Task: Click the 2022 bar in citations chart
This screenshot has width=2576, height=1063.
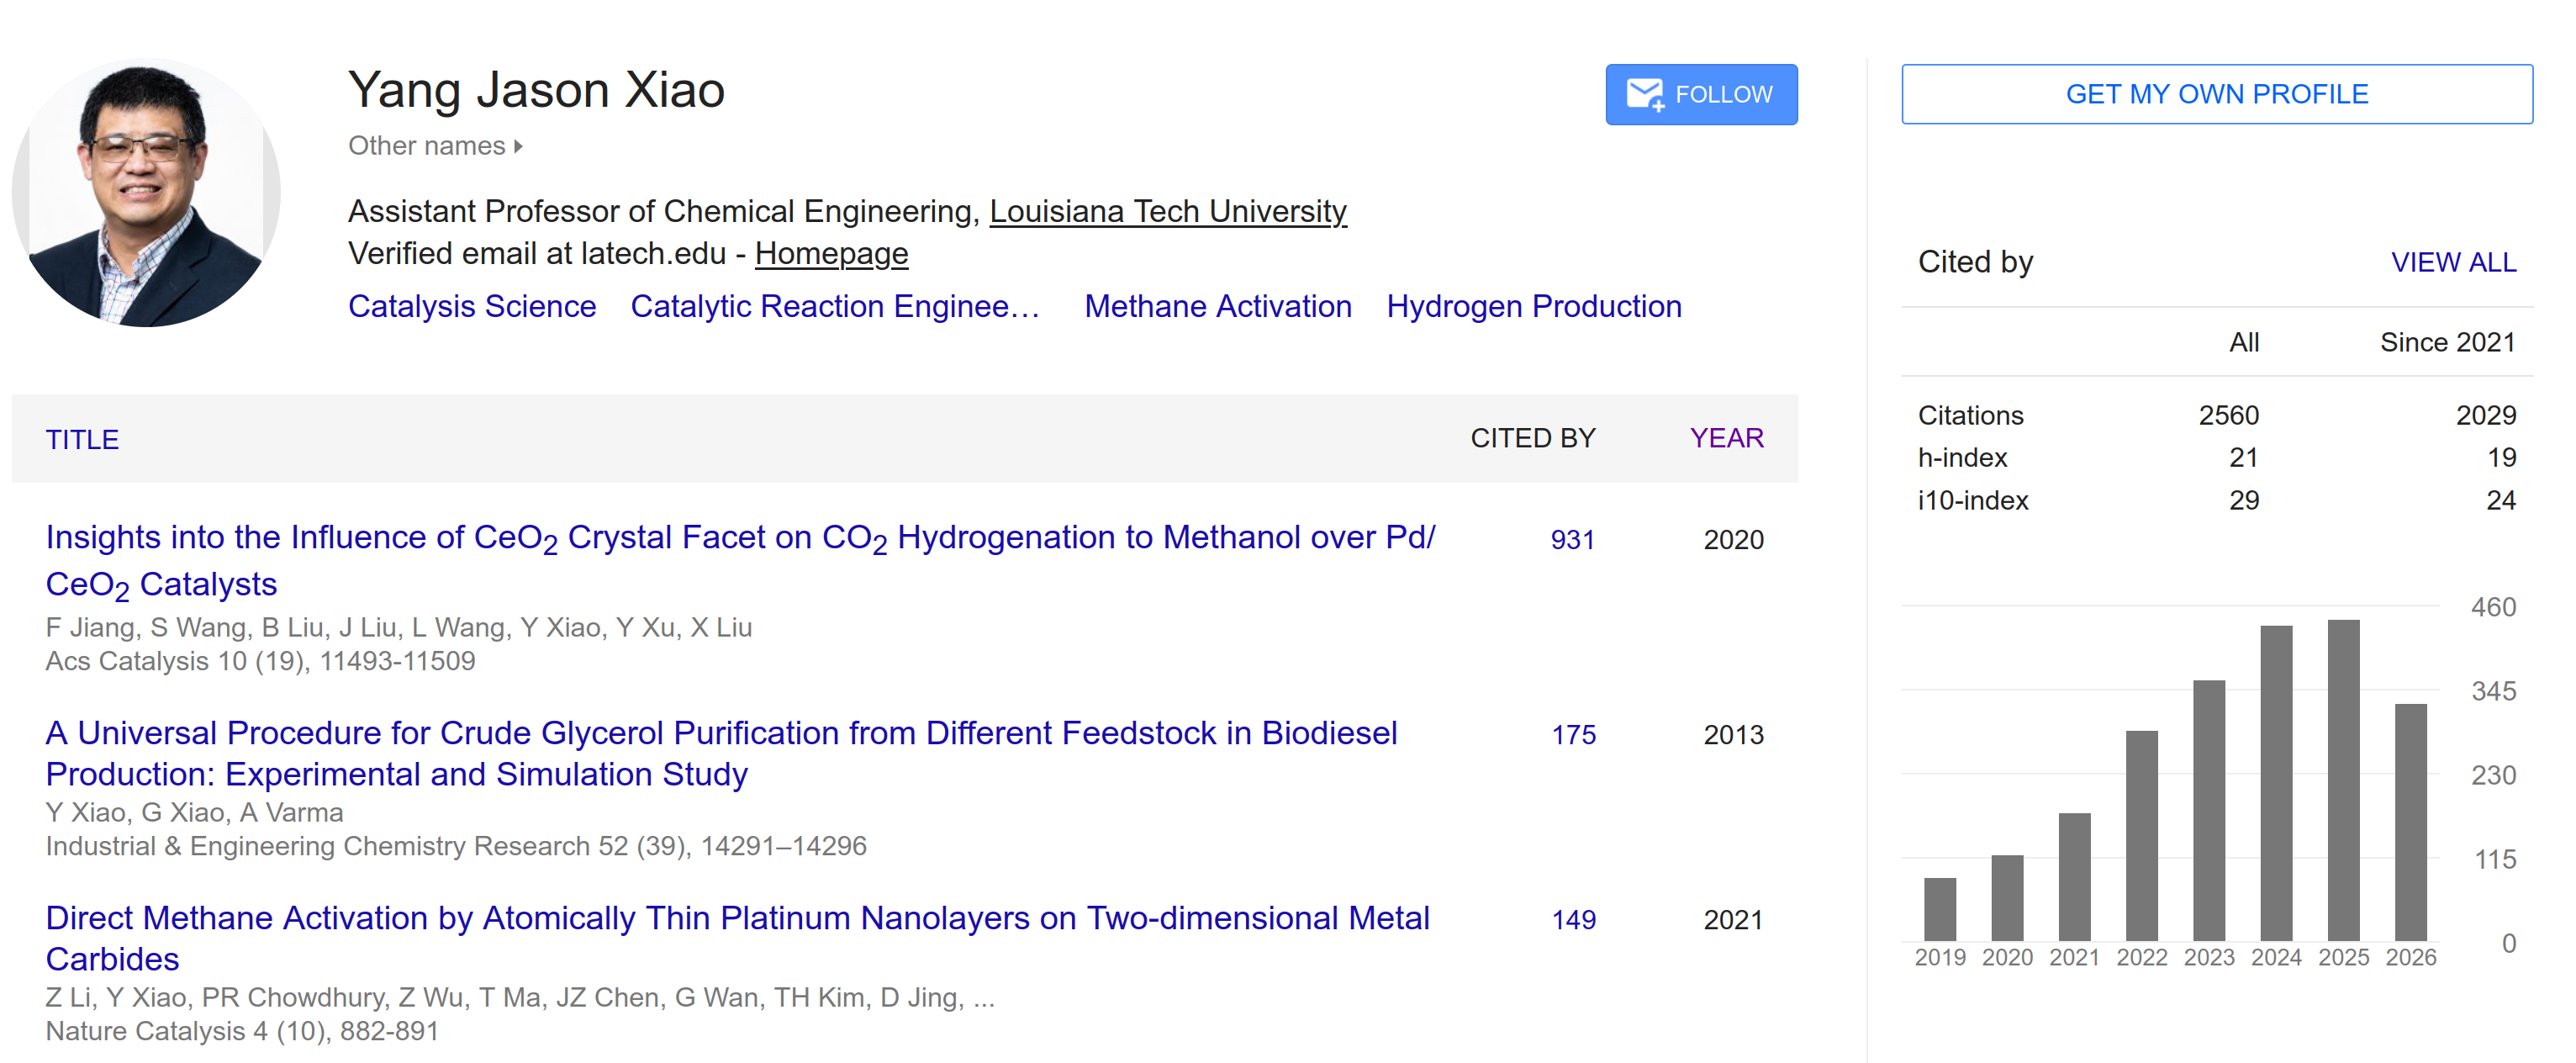Action: click(2141, 836)
